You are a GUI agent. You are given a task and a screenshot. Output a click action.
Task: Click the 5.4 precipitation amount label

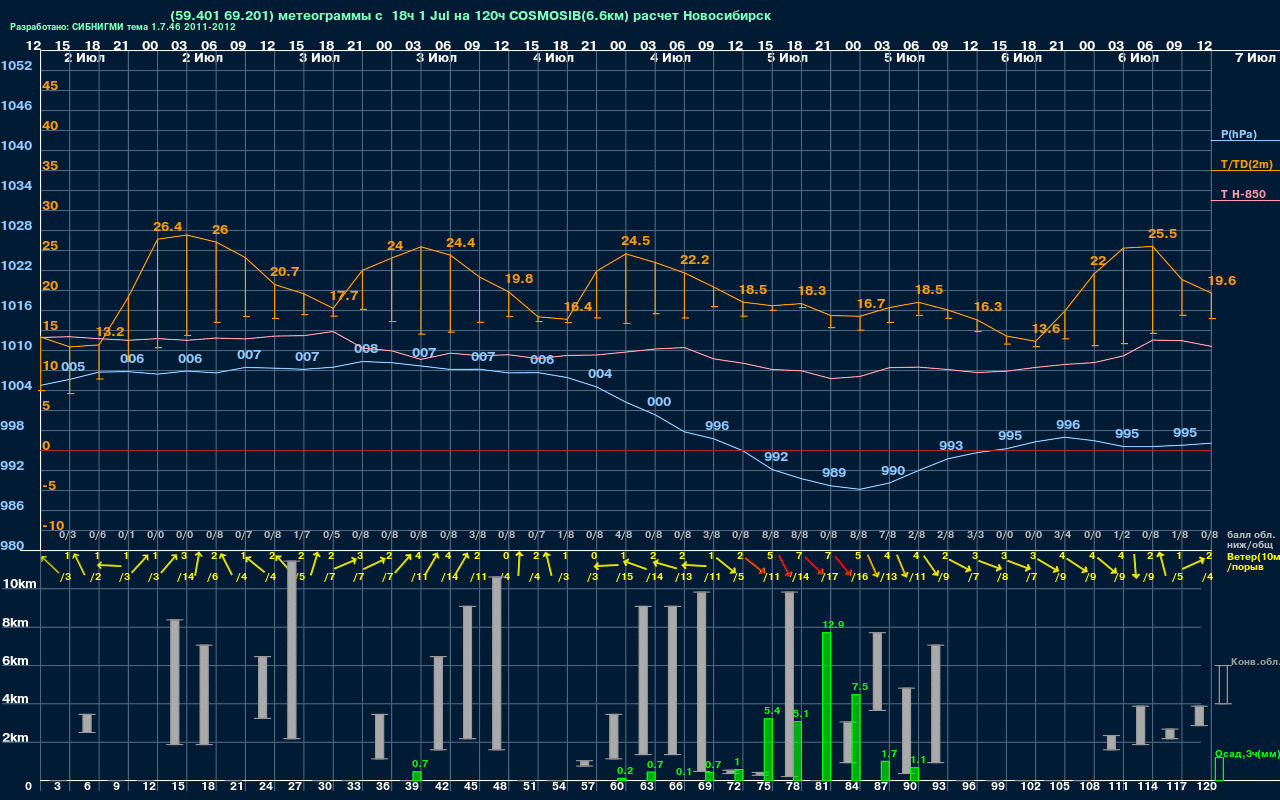[x=772, y=711]
